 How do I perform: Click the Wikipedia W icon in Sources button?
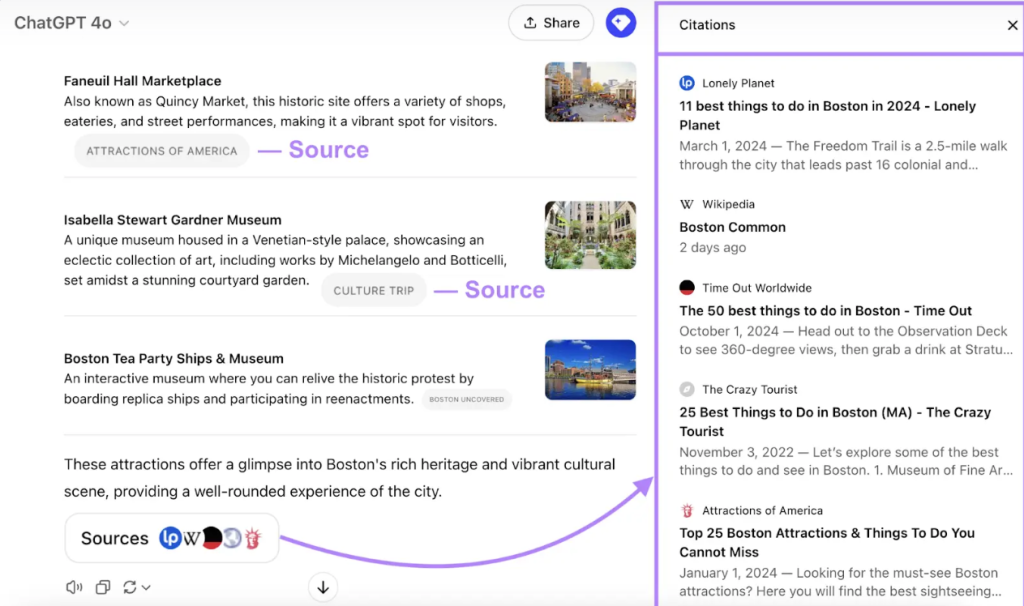(191, 539)
